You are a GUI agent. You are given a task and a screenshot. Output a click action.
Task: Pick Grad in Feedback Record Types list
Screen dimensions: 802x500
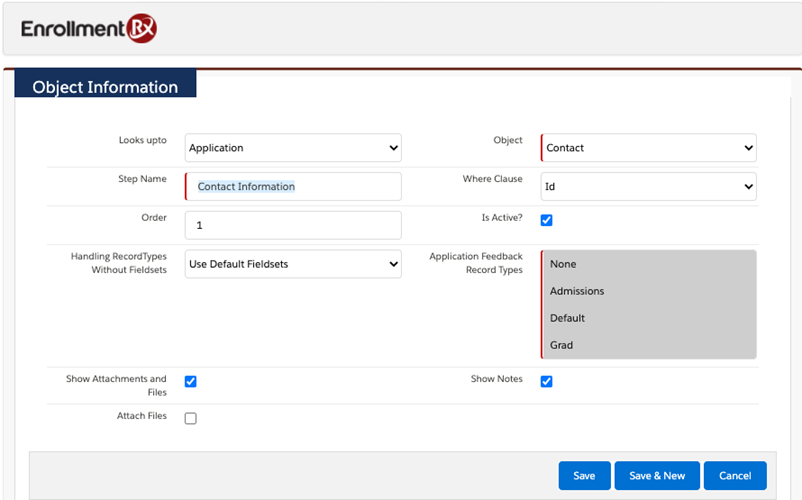click(562, 345)
